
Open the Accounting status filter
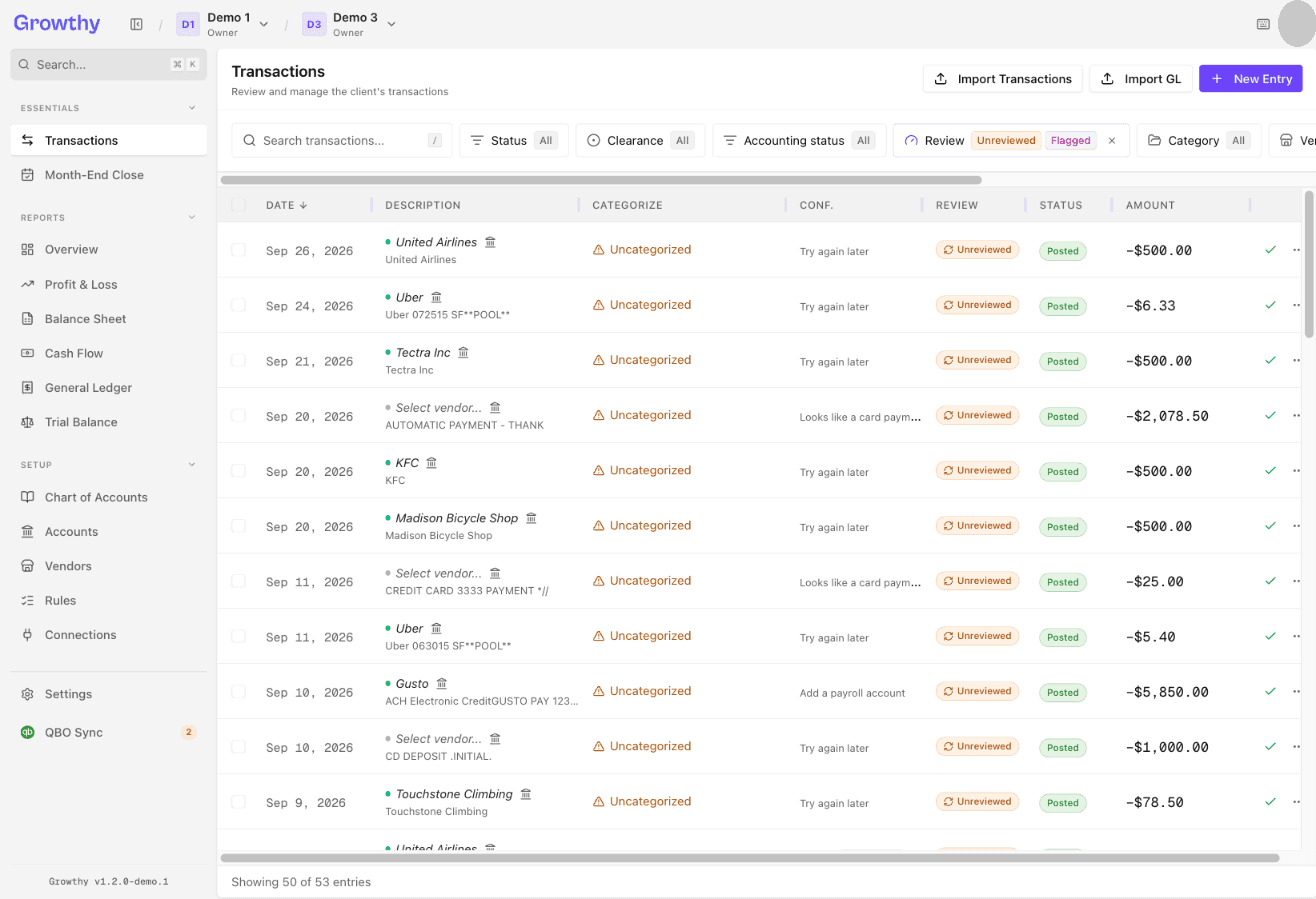click(x=799, y=141)
